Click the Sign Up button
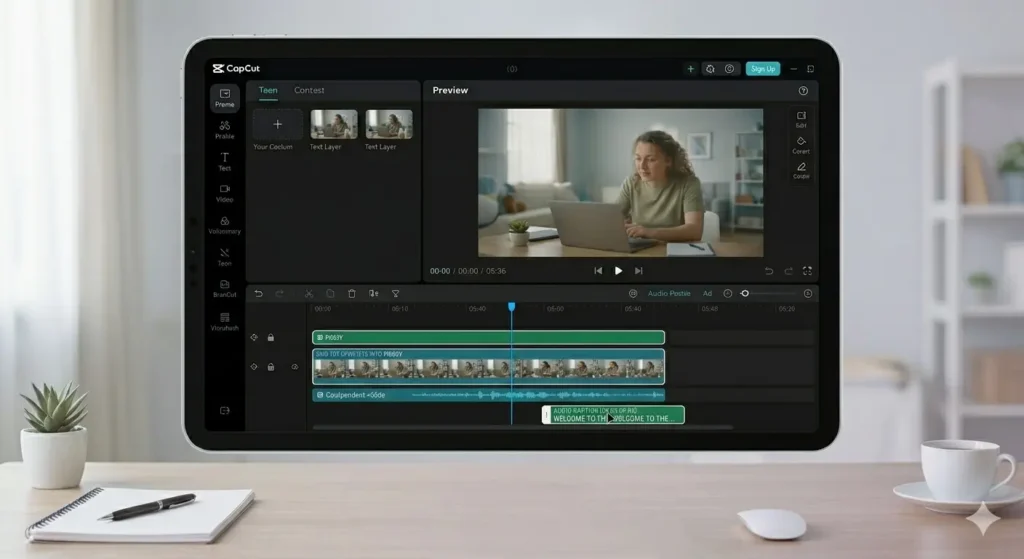The width and height of the screenshot is (1024, 559). (x=763, y=69)
